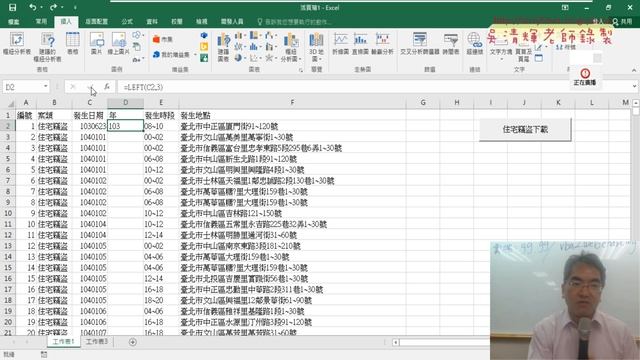Click the Share (共用) button
Screen dimensions: 640x360
pyautogui.click(x=622, y=21)
